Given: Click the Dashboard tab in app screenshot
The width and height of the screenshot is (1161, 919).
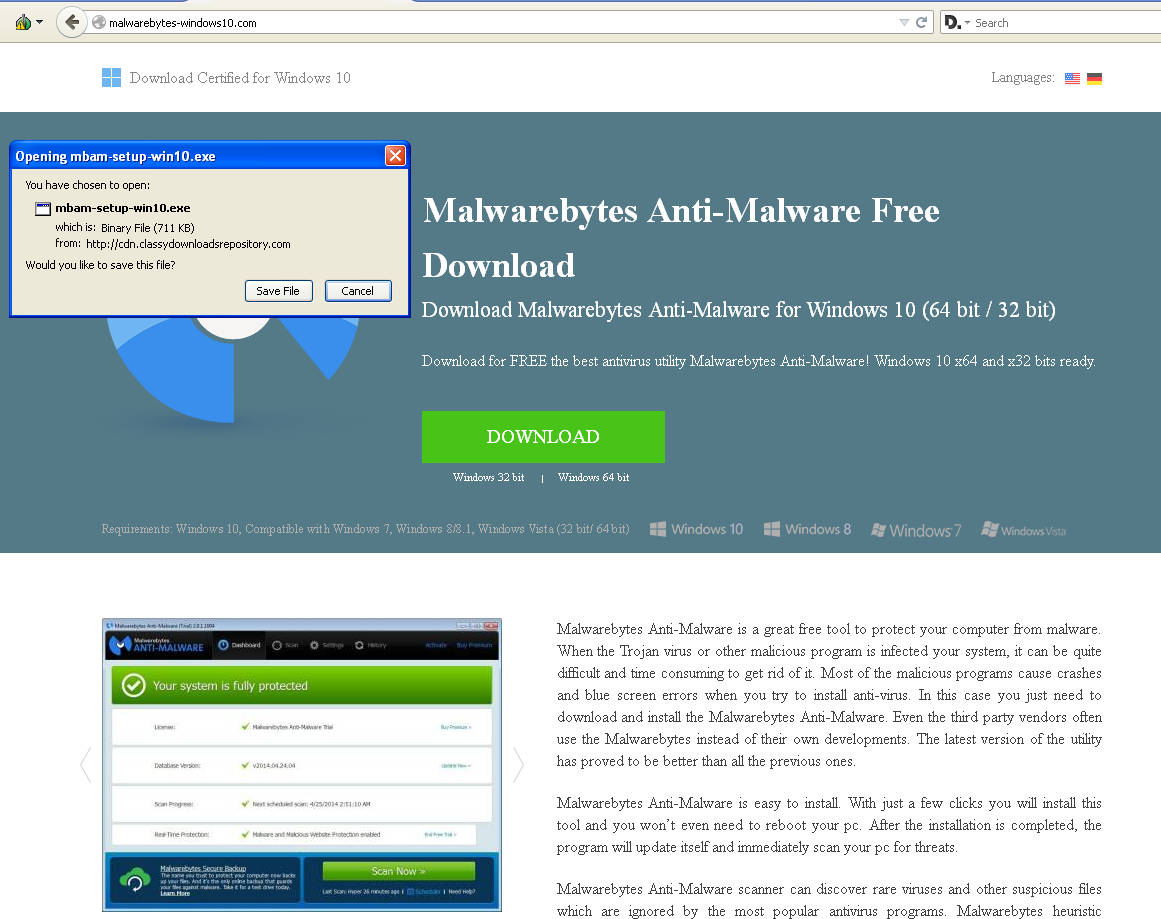Looking at the screenshot, I should [239, 645].
